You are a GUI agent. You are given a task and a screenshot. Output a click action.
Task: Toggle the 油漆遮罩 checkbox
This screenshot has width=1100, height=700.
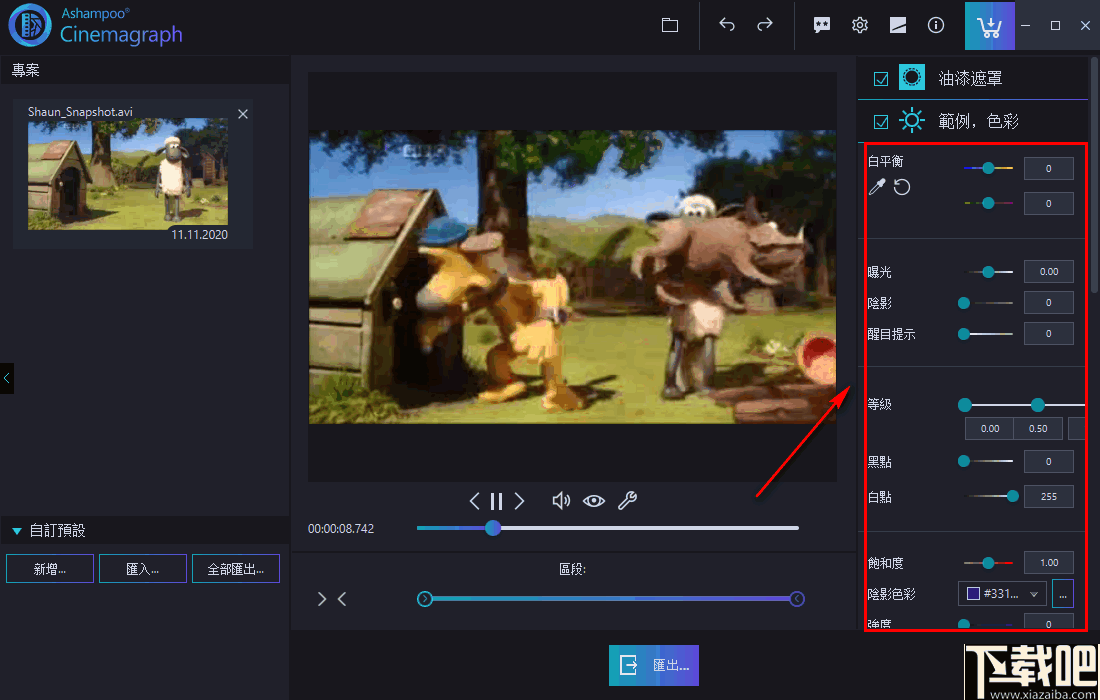[881, 79]
